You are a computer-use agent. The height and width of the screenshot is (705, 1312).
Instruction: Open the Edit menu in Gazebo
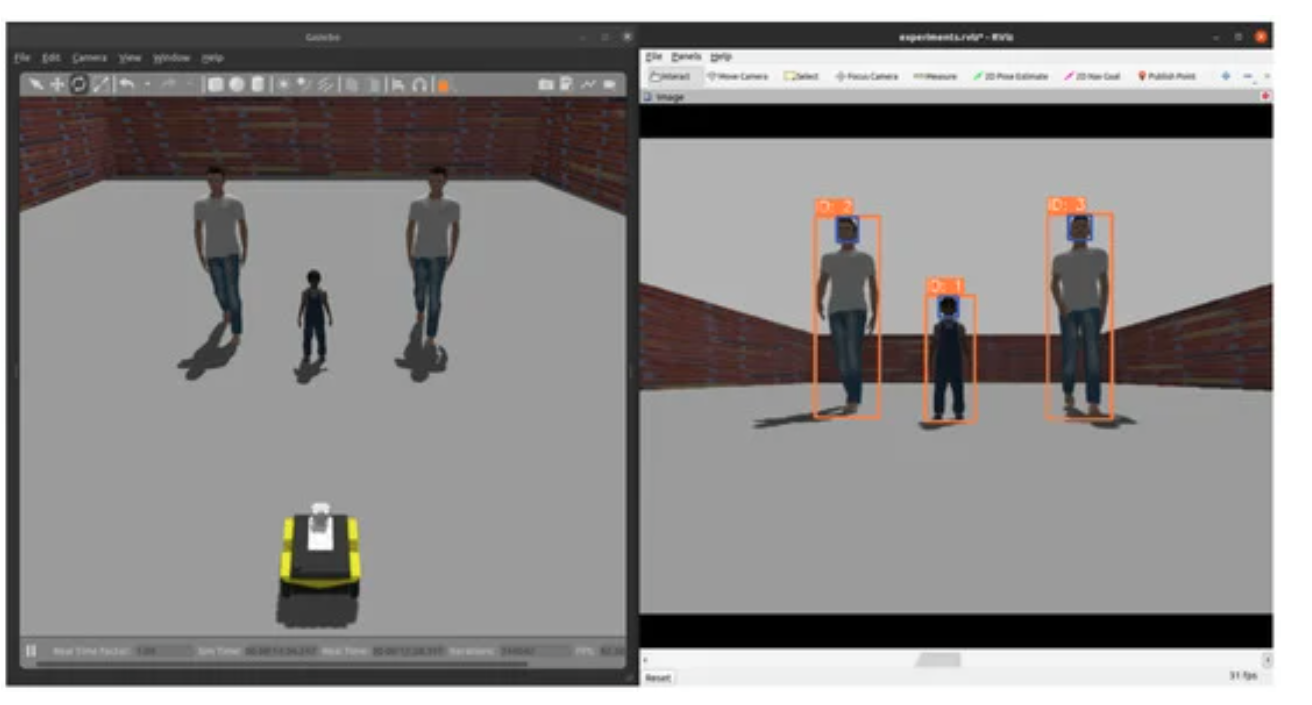pos(51,58)
